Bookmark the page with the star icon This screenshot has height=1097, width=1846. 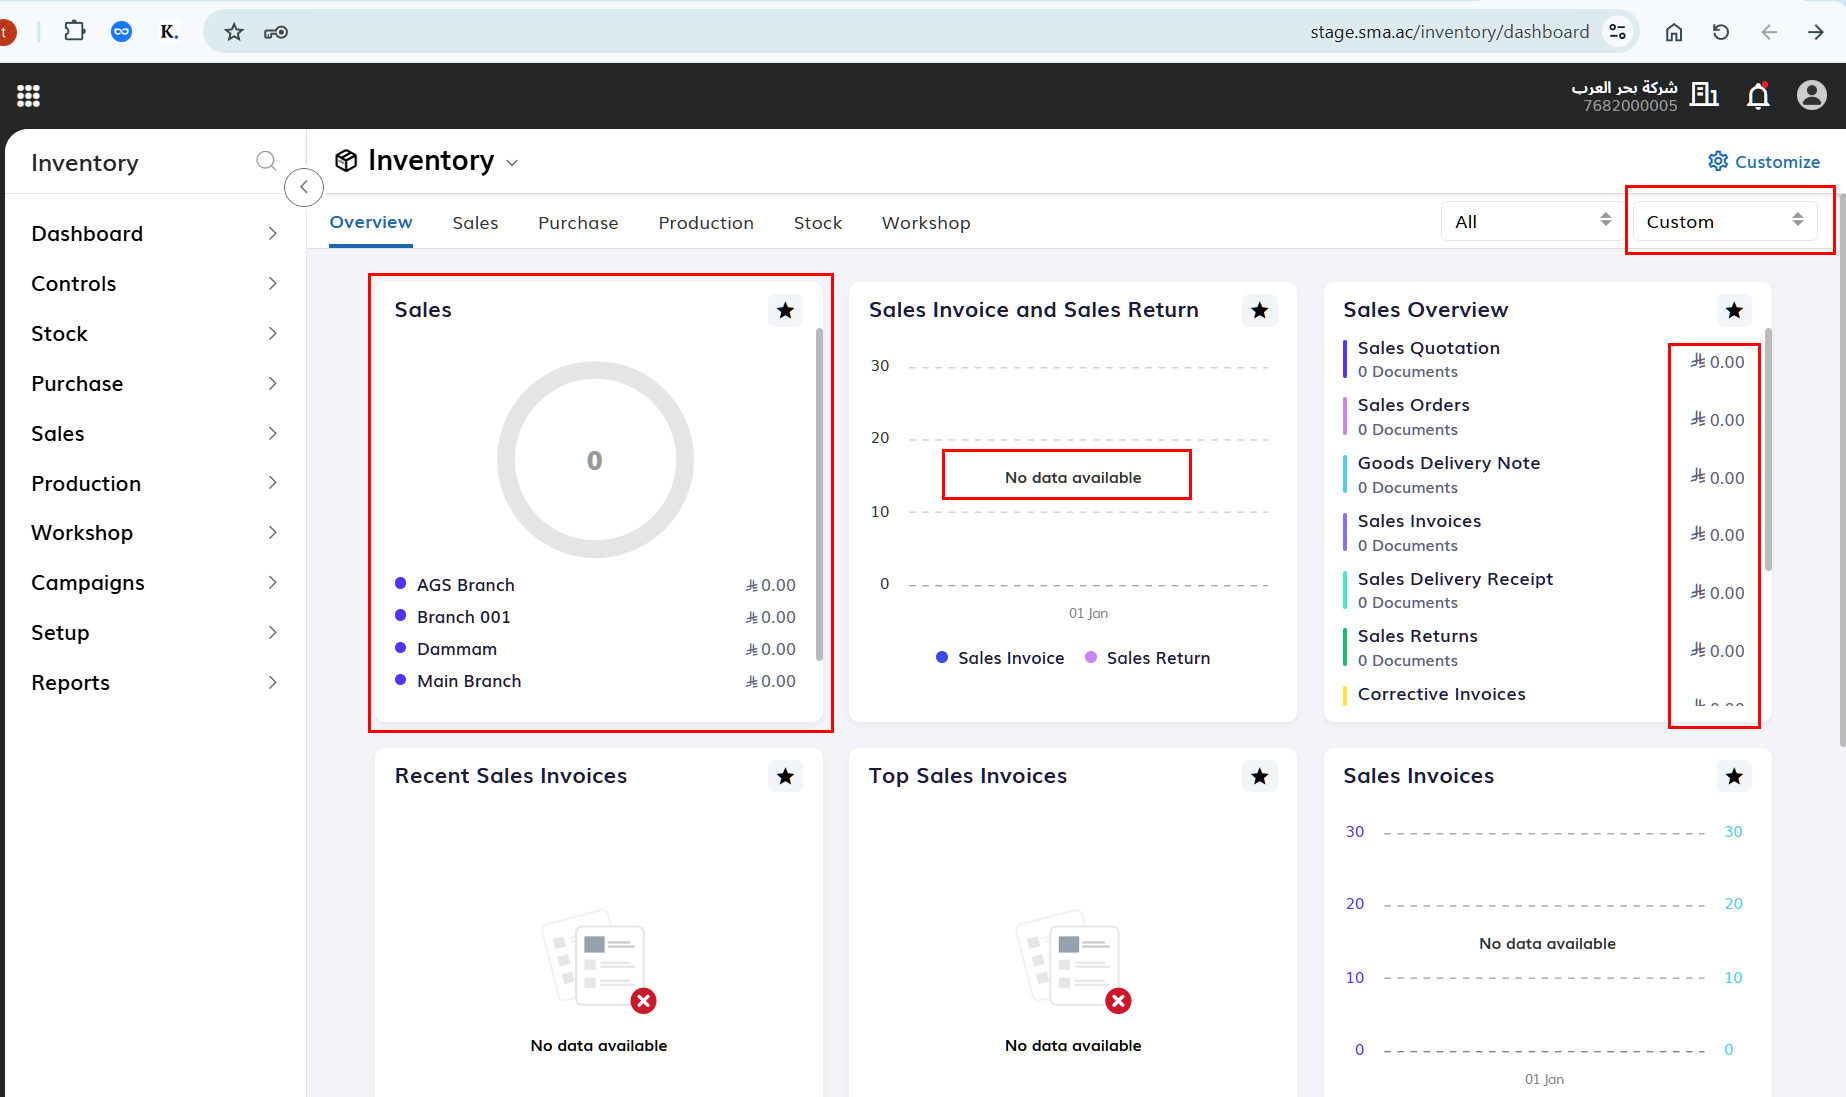pyautogui.click(x=234, y=32)
